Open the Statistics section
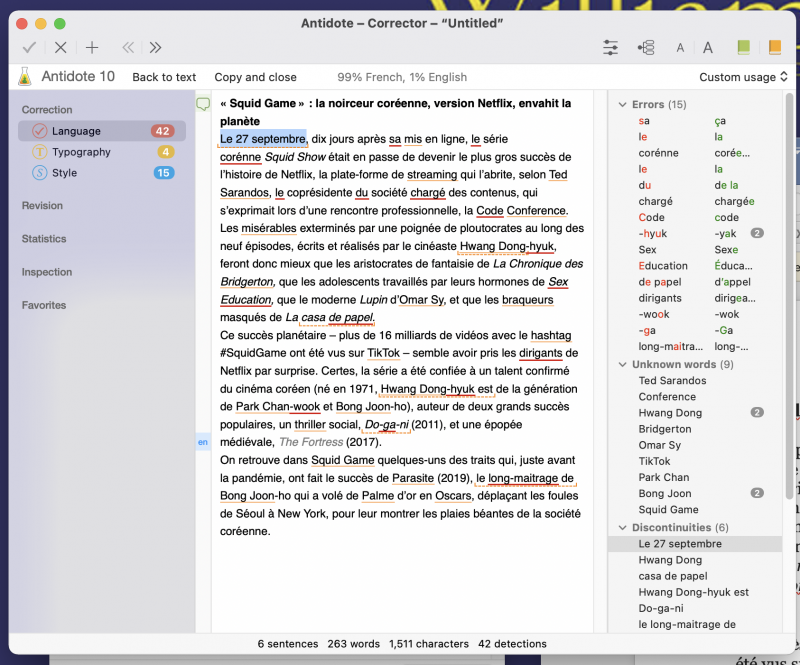The image size is (800, 665). point(44,239)
